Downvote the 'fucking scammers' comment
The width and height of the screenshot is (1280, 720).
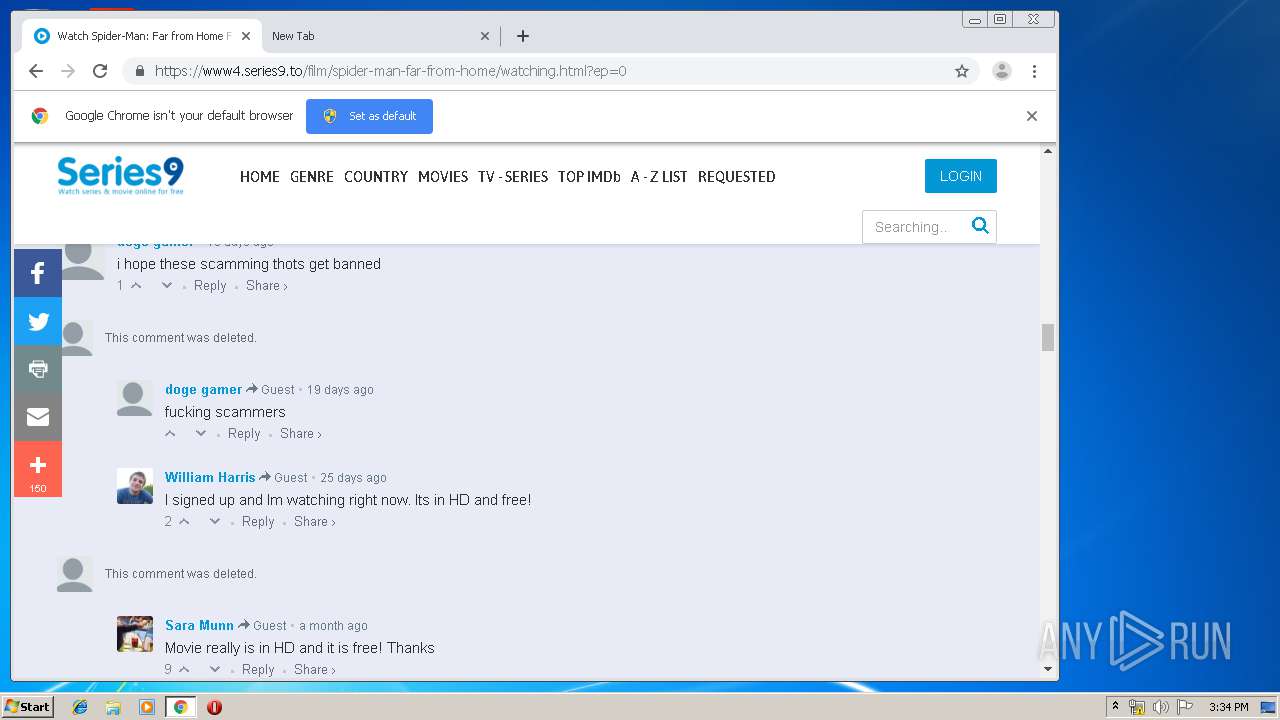pos(201,434)
